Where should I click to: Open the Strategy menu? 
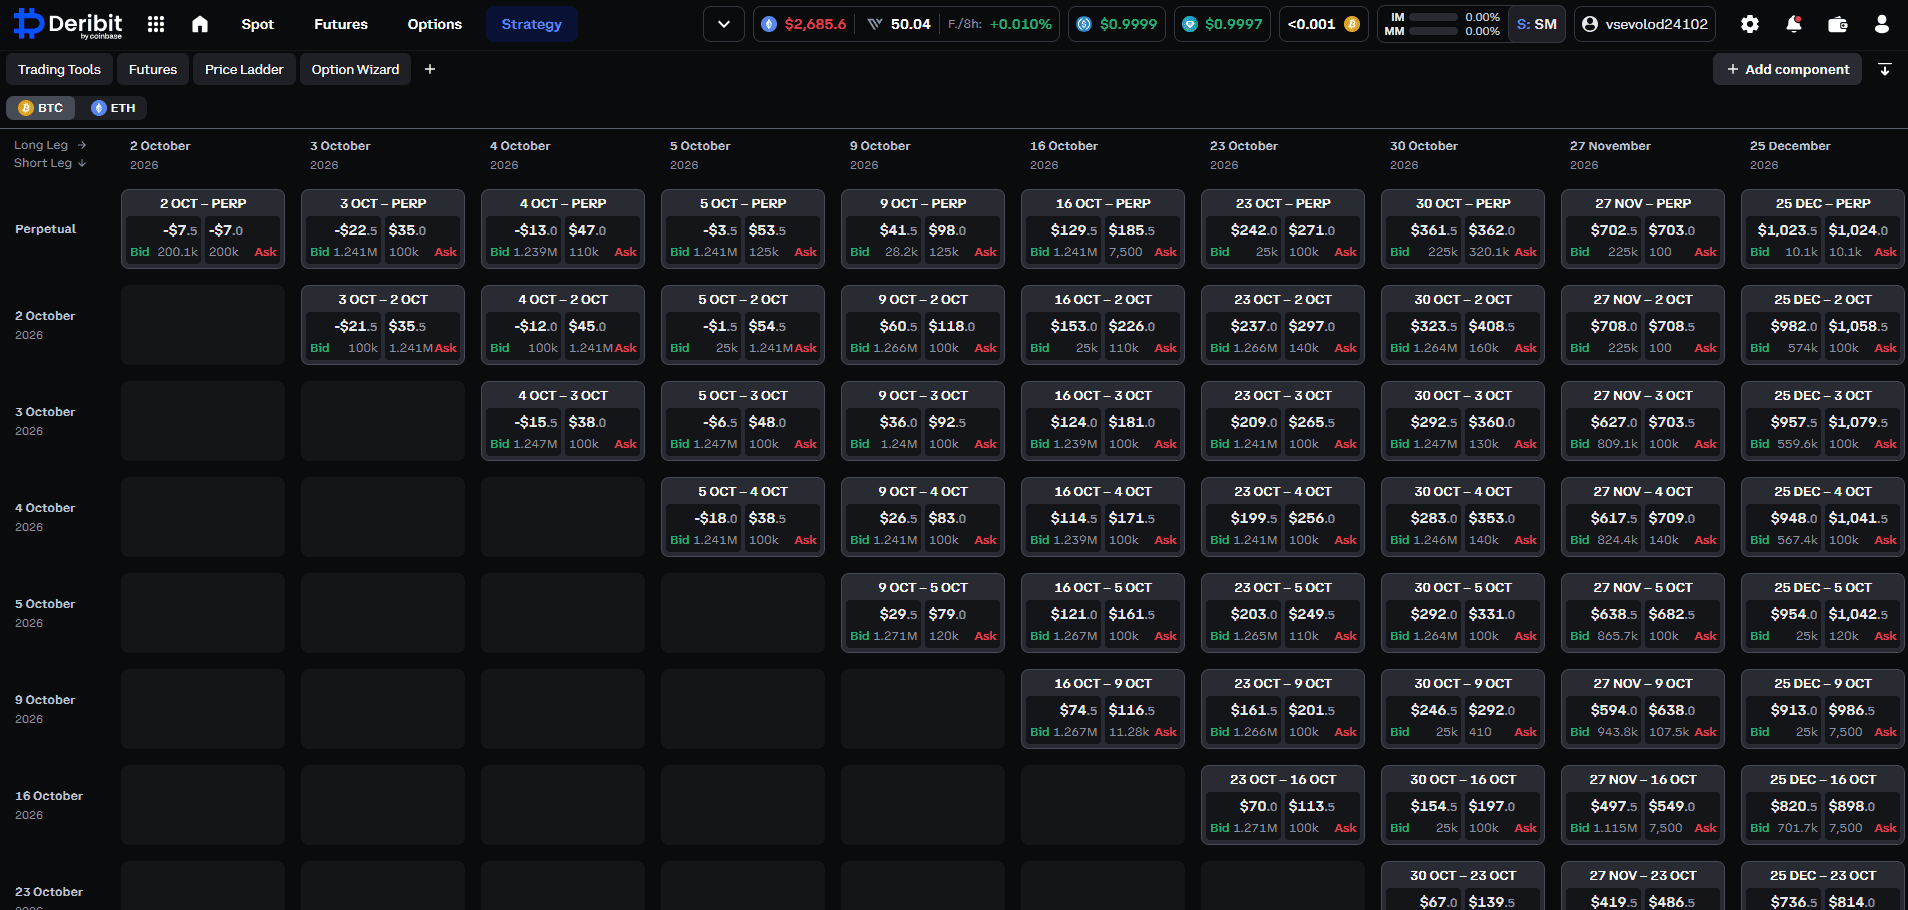tap(532, 24)
